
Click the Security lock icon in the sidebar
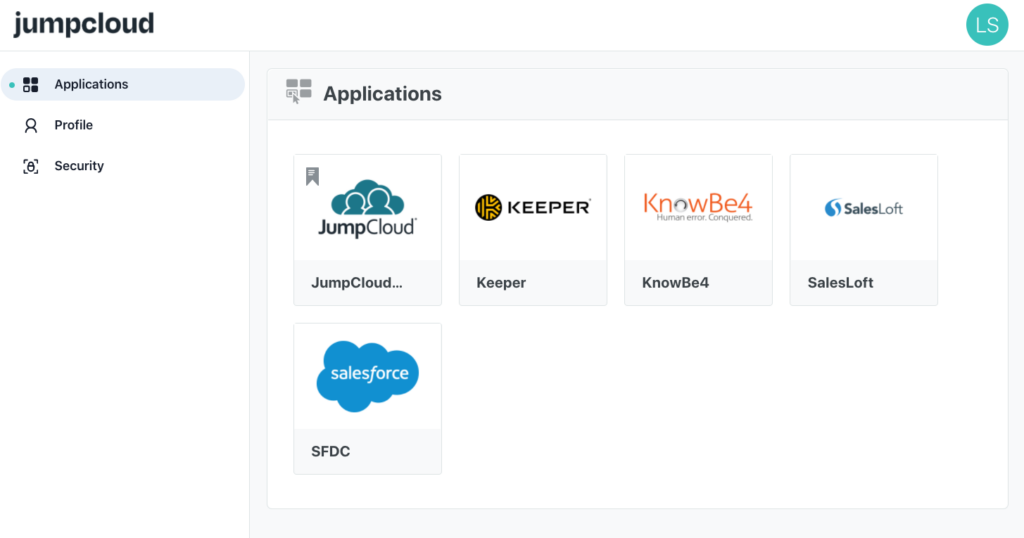click(31, 167)
